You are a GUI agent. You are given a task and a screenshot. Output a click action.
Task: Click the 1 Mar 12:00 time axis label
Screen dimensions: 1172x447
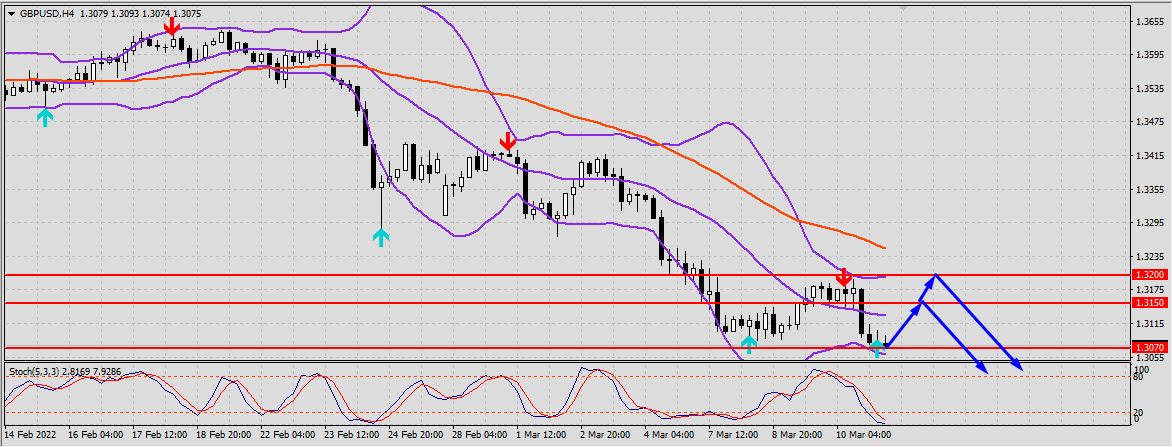tap(540, 436)
